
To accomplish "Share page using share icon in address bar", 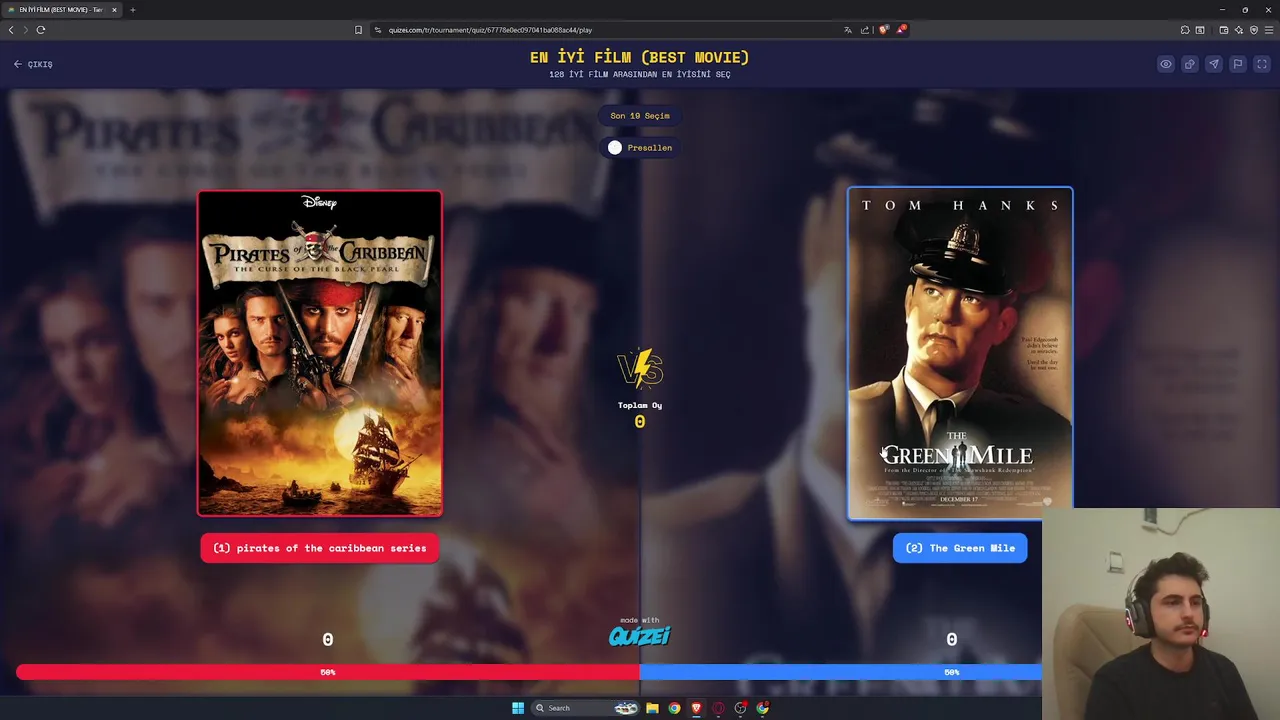I will coord(865,30).
